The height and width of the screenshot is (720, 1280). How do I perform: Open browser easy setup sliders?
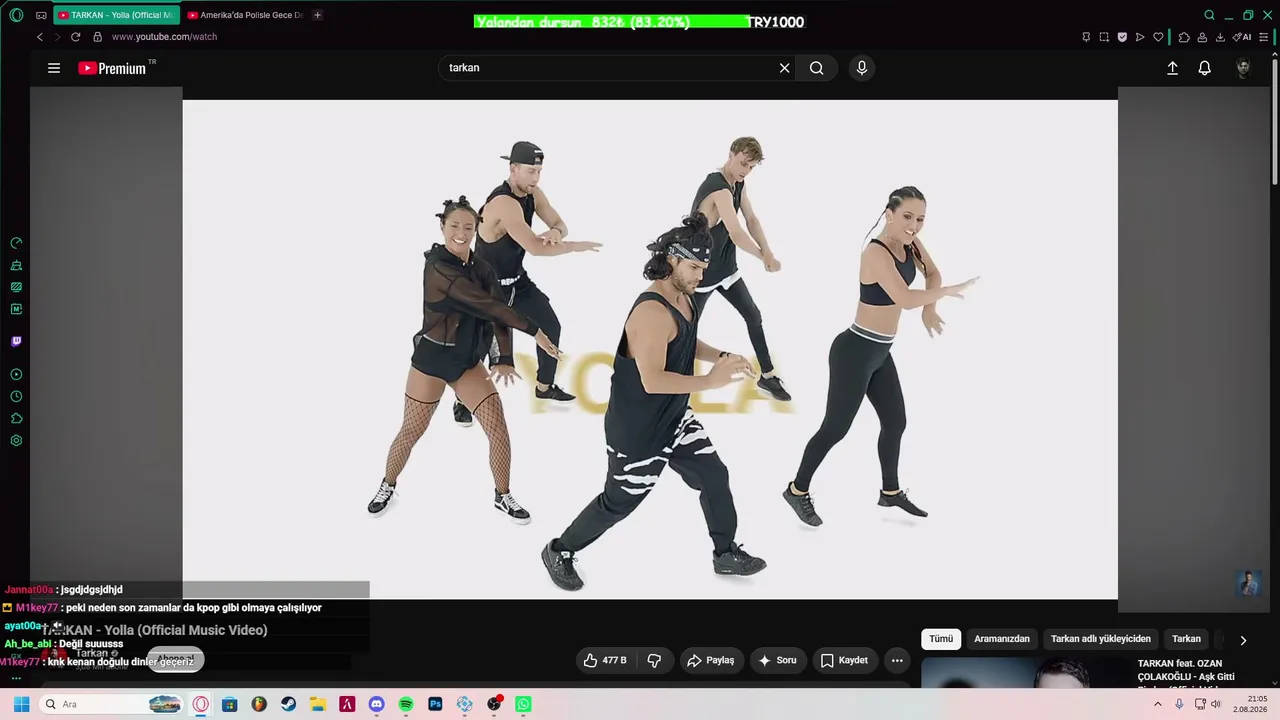[x=1264, y=37]
